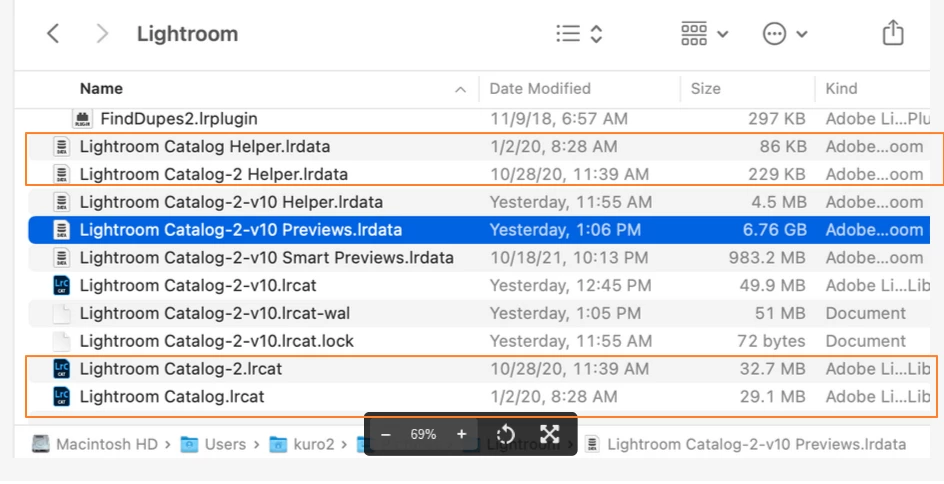This screenshot has width=944, height=484.
Task: Expand the action menu chevron
Action: (x=801, y=34)
